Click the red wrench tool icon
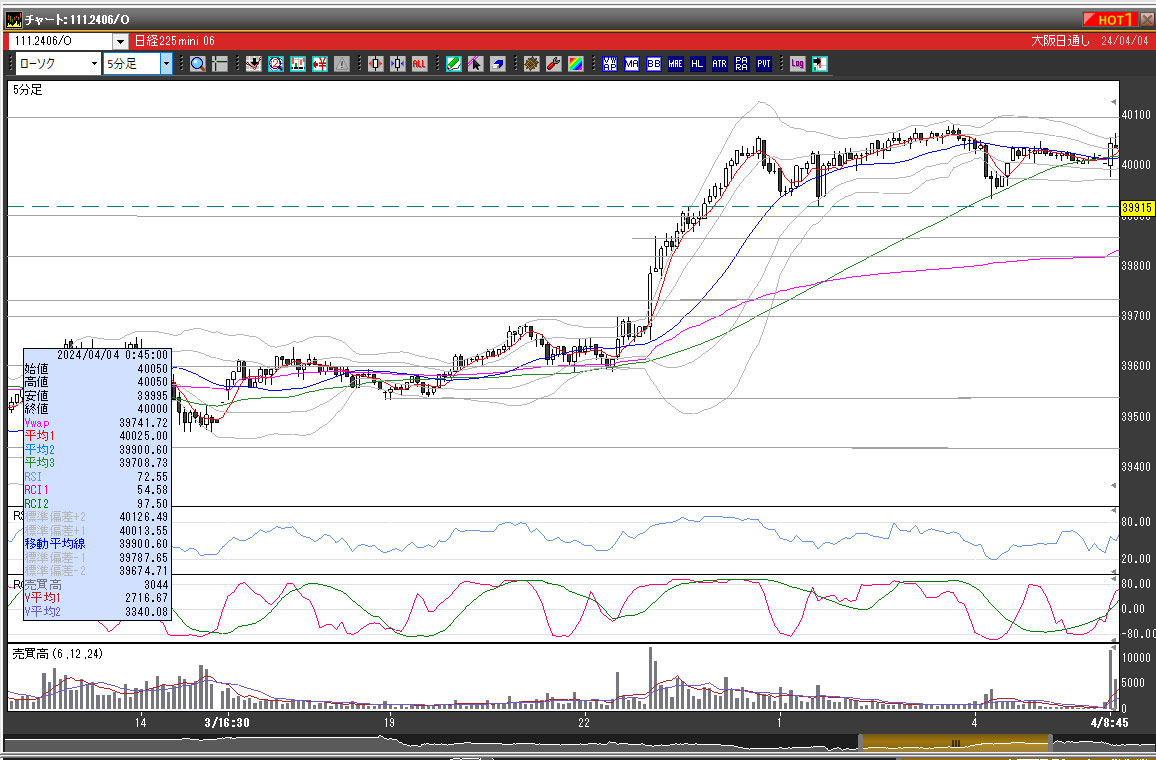 click(554, 64)
